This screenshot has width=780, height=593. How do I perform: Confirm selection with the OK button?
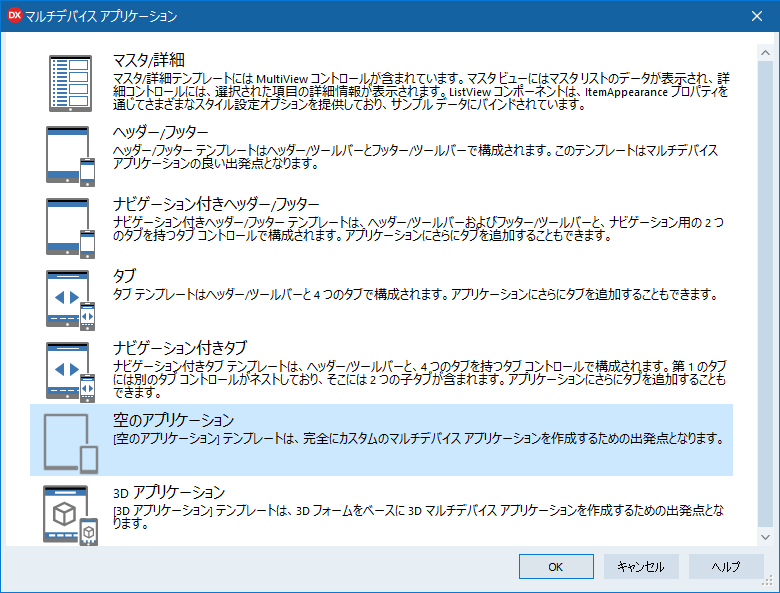pyautogui.click(x=556, y=567)
